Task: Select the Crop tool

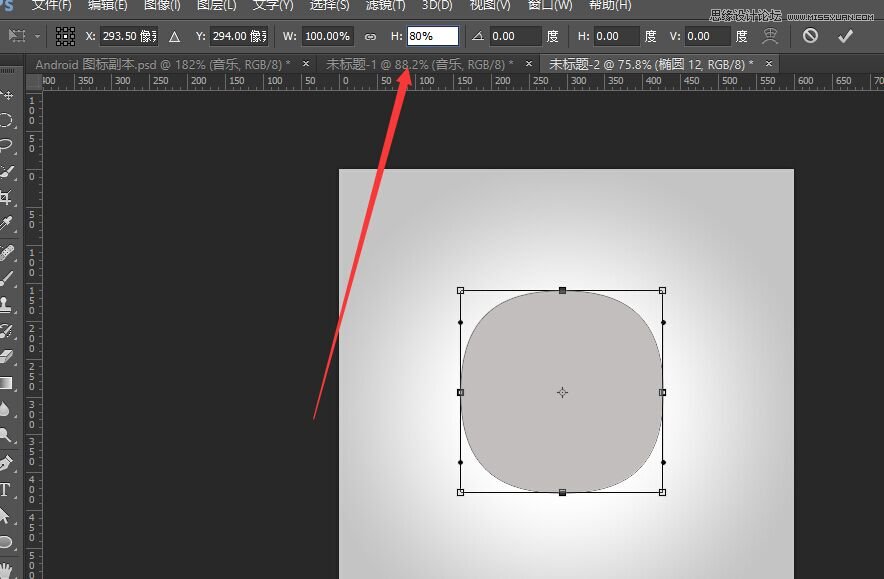Action: tap(7, 198)
